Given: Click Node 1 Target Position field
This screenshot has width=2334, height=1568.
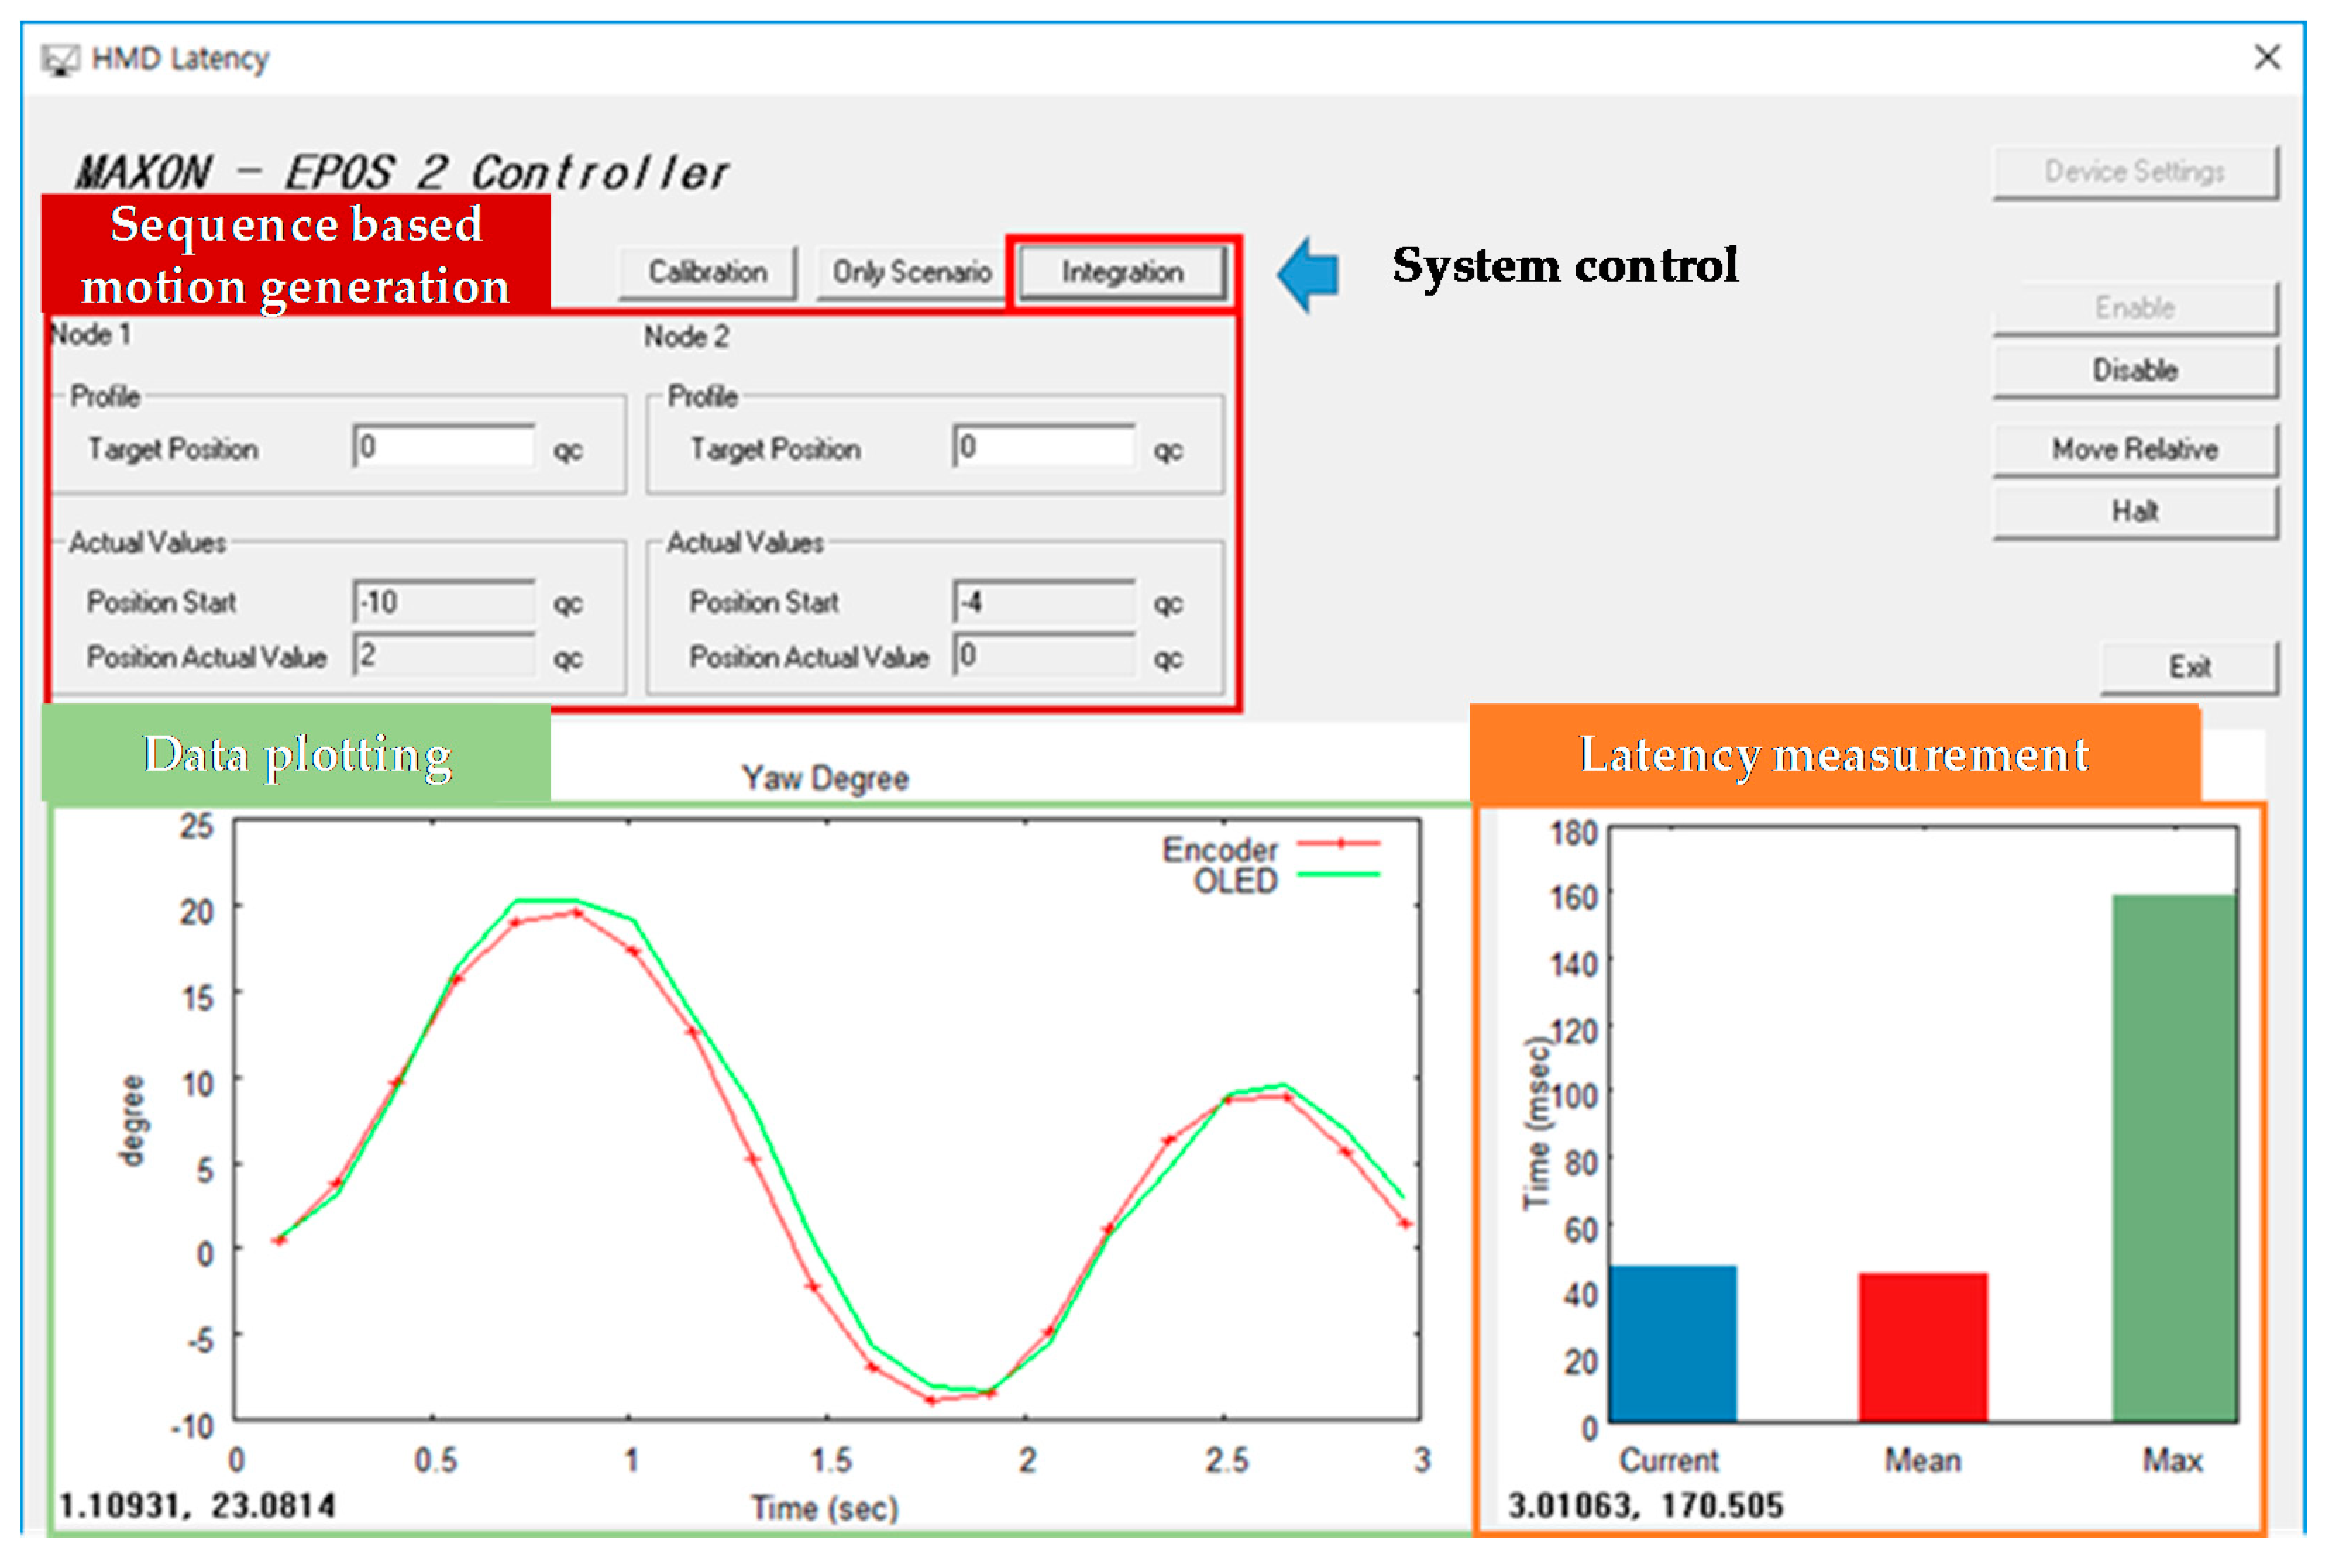Looking at the screenshot, I should click(x=444, y=447).
